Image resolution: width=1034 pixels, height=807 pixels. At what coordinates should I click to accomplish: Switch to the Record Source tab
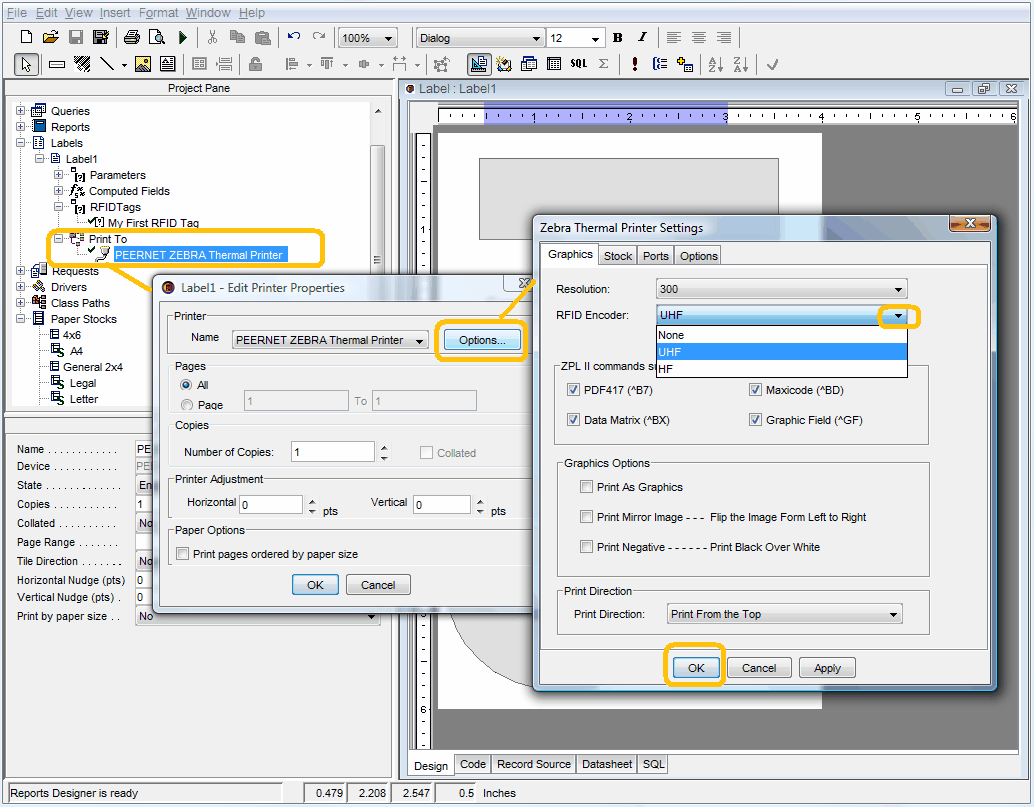(533, 764)
